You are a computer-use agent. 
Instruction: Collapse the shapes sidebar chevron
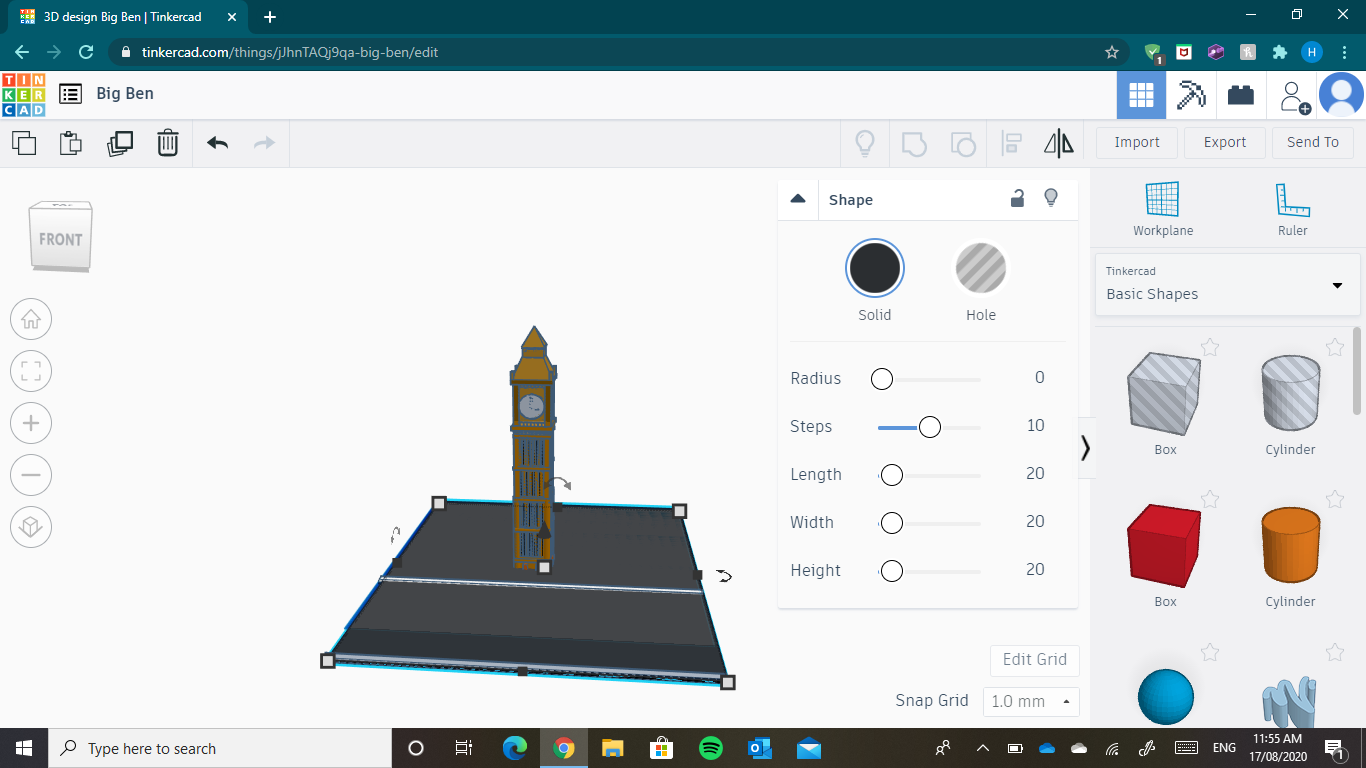pyautogui.click(x=1086, y=447)
